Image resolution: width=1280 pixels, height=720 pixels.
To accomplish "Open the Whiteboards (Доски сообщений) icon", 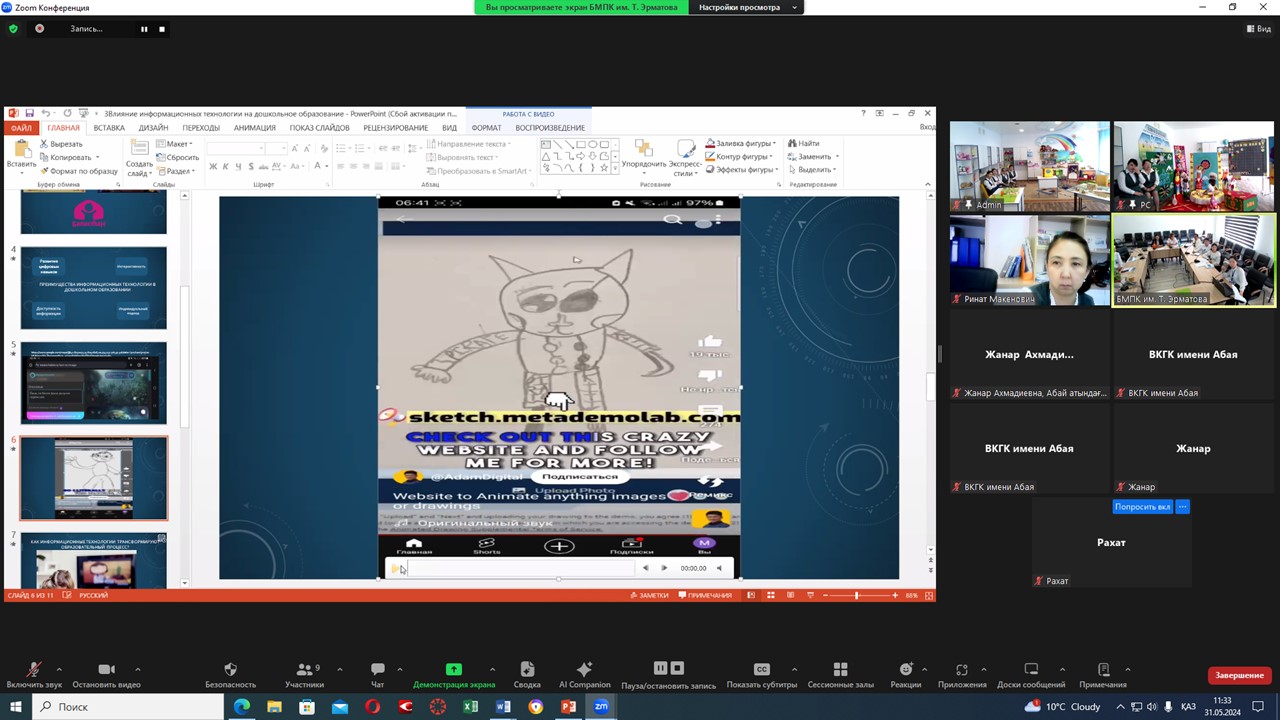I will (1031, 670).
